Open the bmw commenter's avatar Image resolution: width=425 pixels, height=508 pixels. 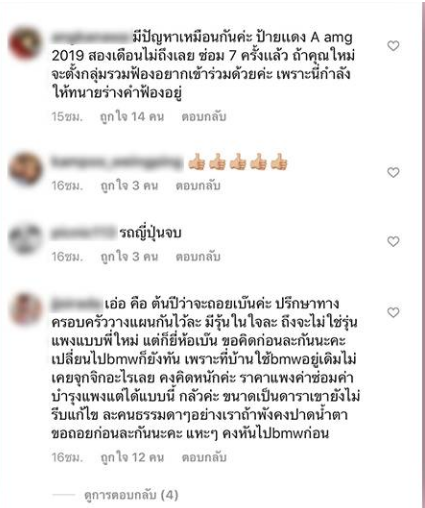click(26, 309)
